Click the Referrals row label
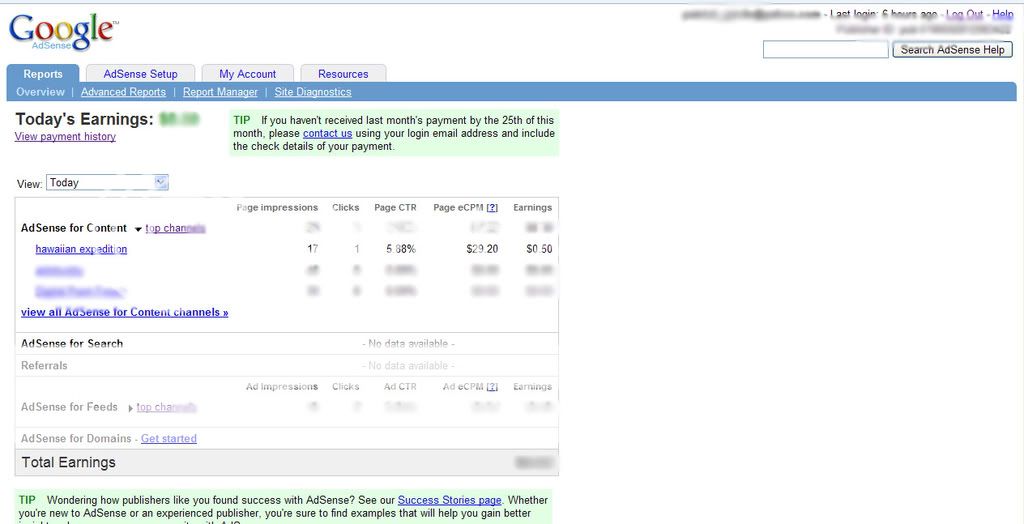1024x524 pixels. pos(44,365)
